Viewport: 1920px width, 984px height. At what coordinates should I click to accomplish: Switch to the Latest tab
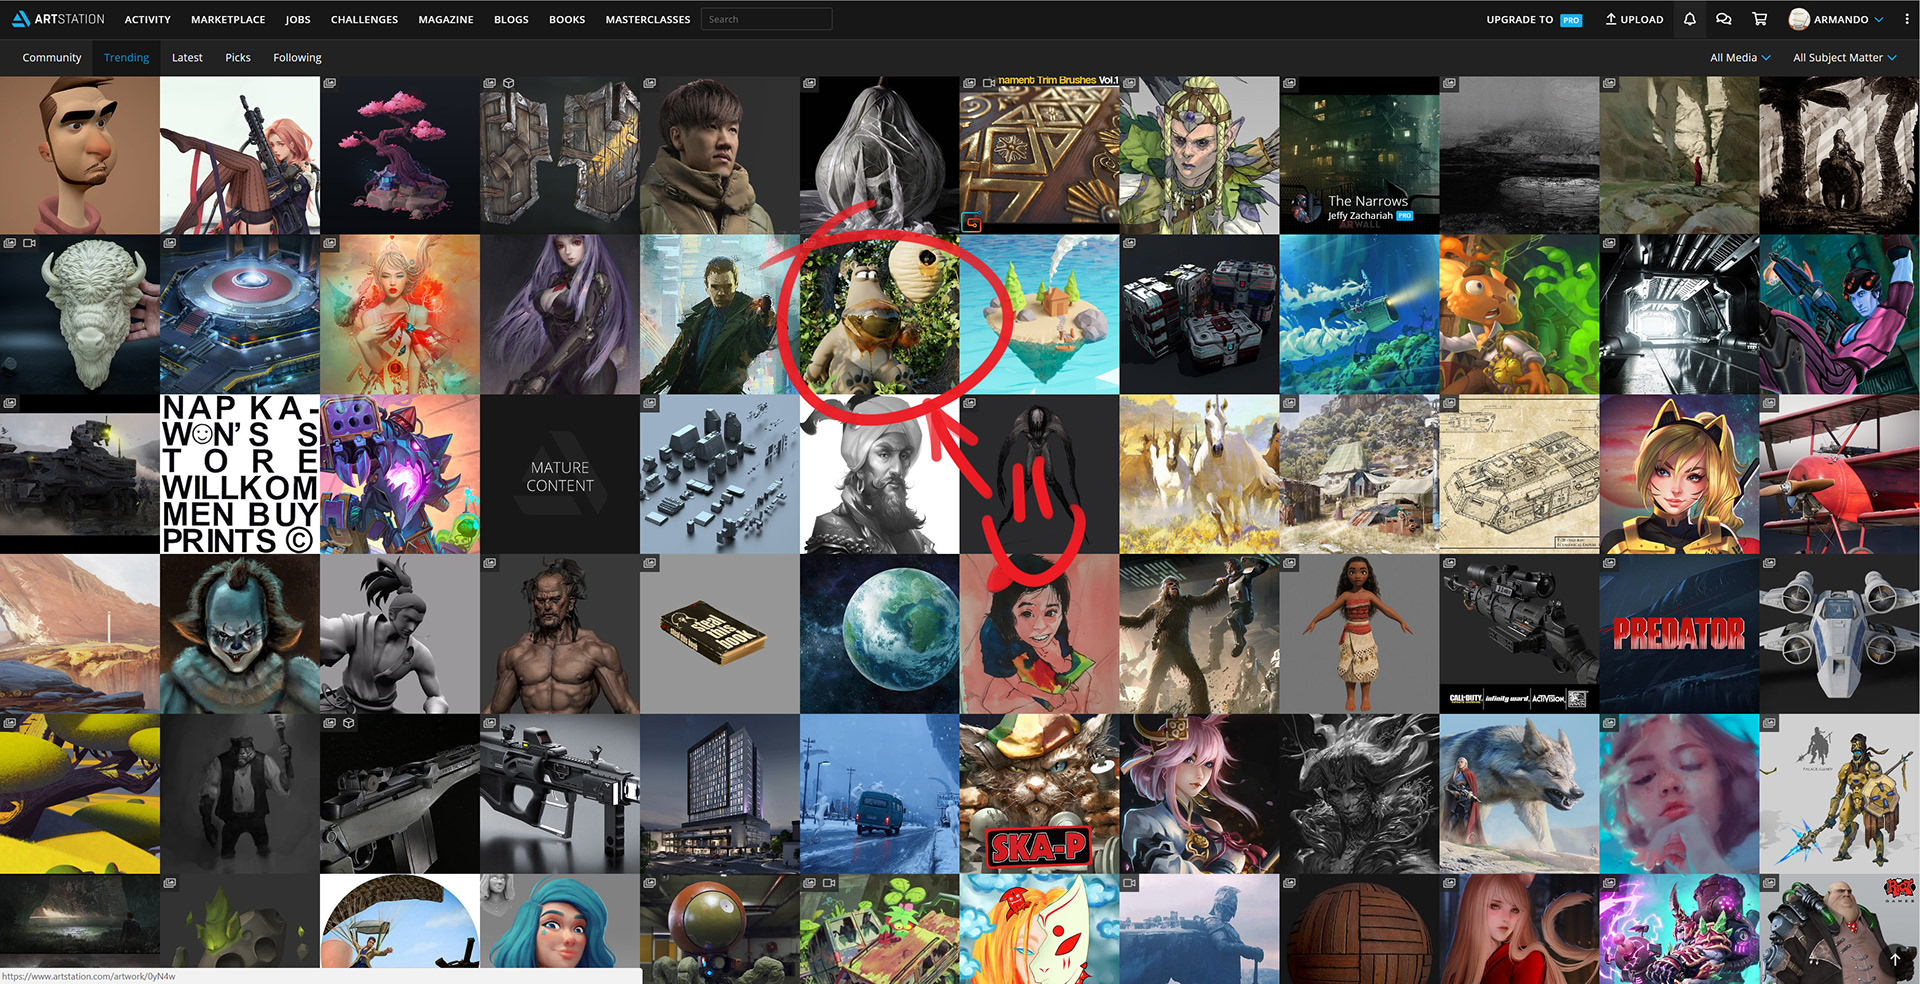[187, 58]
